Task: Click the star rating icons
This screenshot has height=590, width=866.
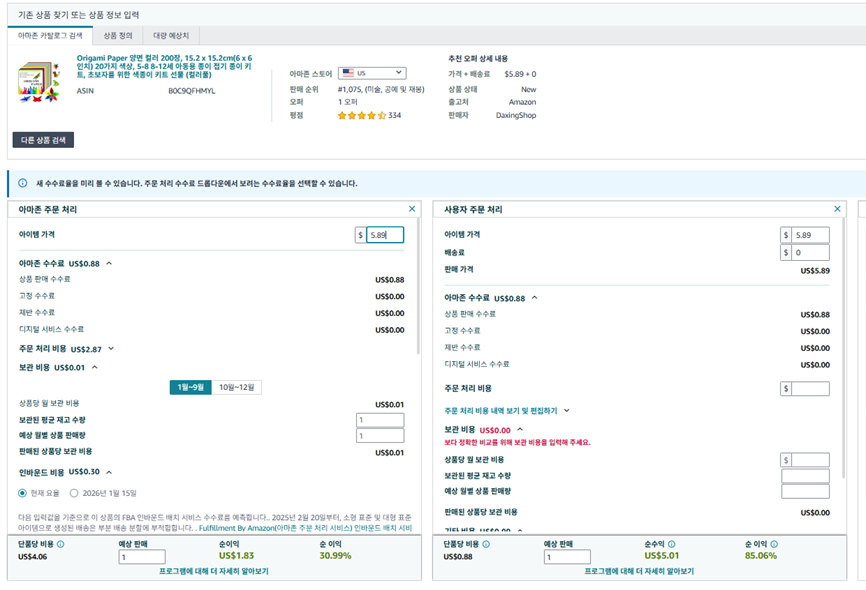Action: point(362,115)
